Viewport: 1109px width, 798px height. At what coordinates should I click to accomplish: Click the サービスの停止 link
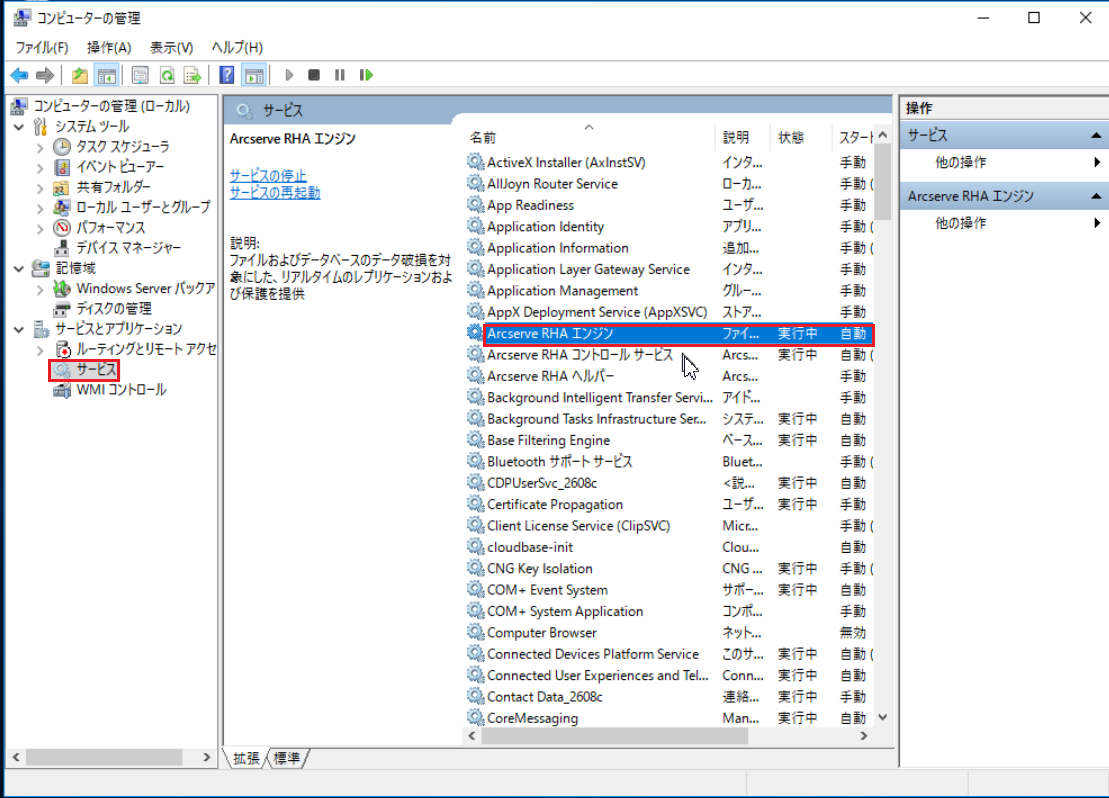point(268,177)
